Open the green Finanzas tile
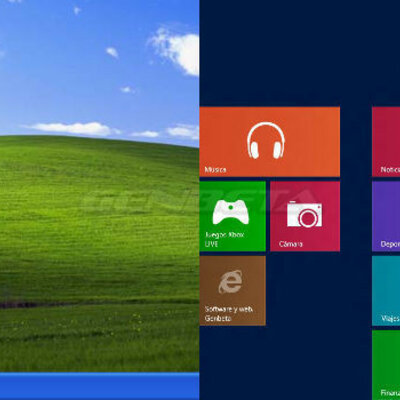Image resolution: width=400 pixels, height=400 pixels. click(x=386, y=365)
